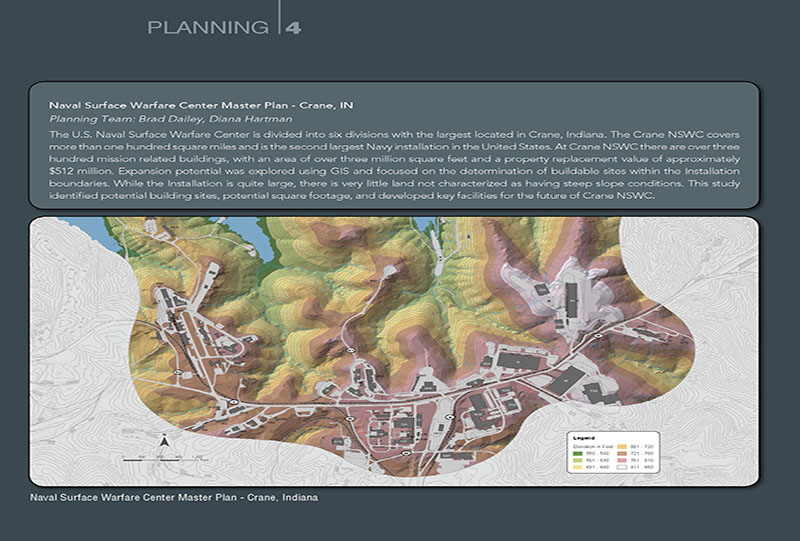Viewport: 800px width, 541px height.
Task: Click the dark green elevation swatch in legend
Action: 578,454
